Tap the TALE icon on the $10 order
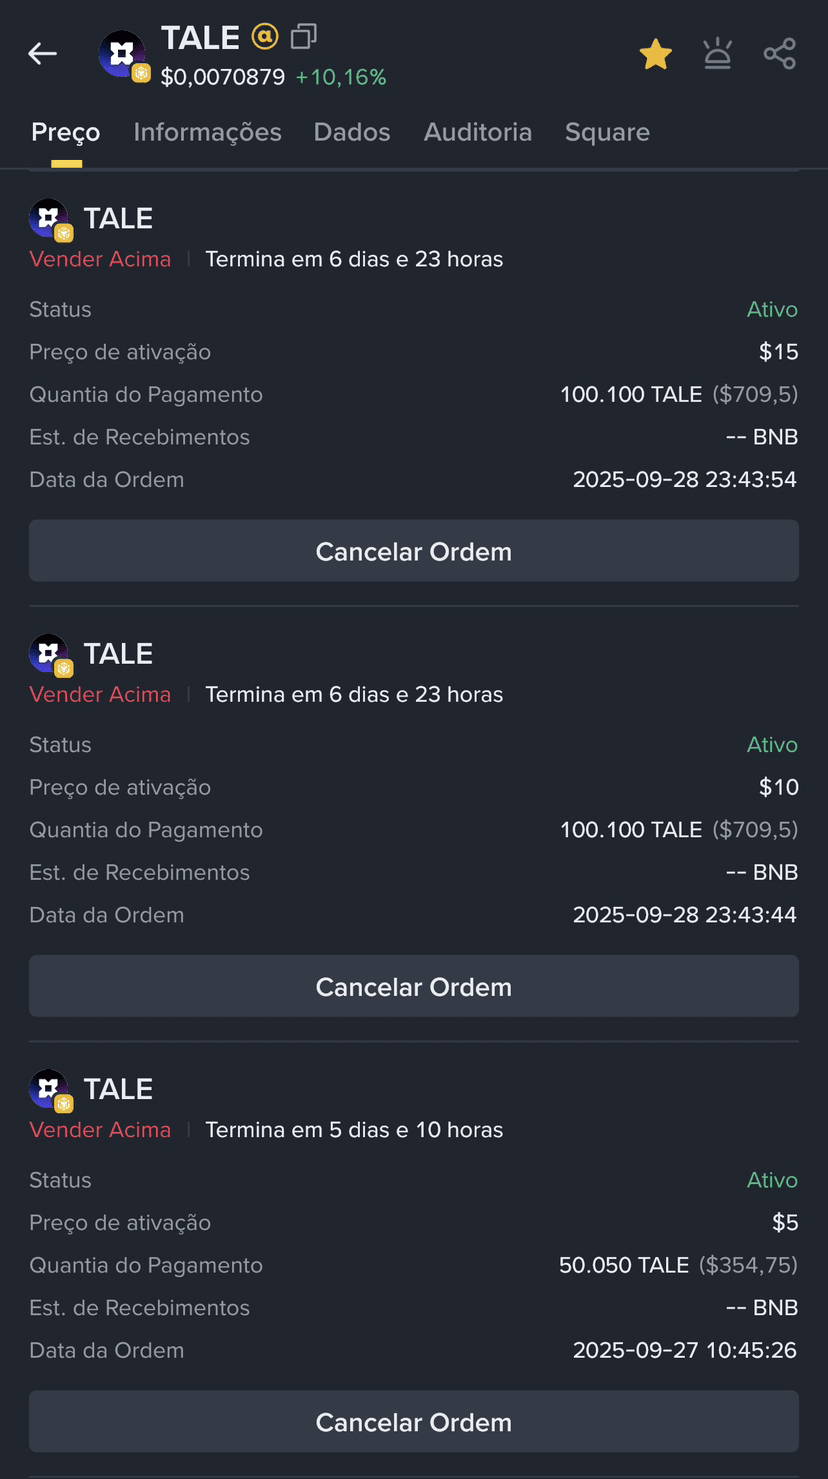The image size is (828, 1479). (x=49, y=655)
